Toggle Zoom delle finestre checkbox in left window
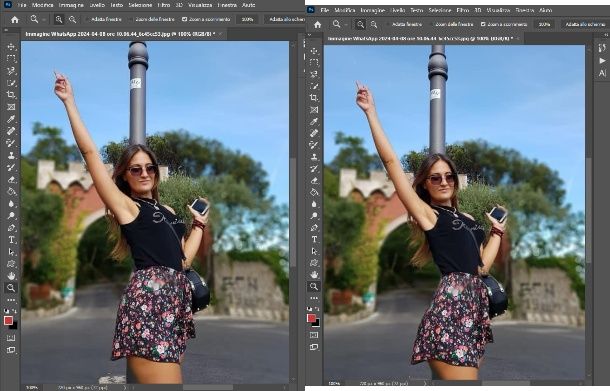 click(131, 19)
